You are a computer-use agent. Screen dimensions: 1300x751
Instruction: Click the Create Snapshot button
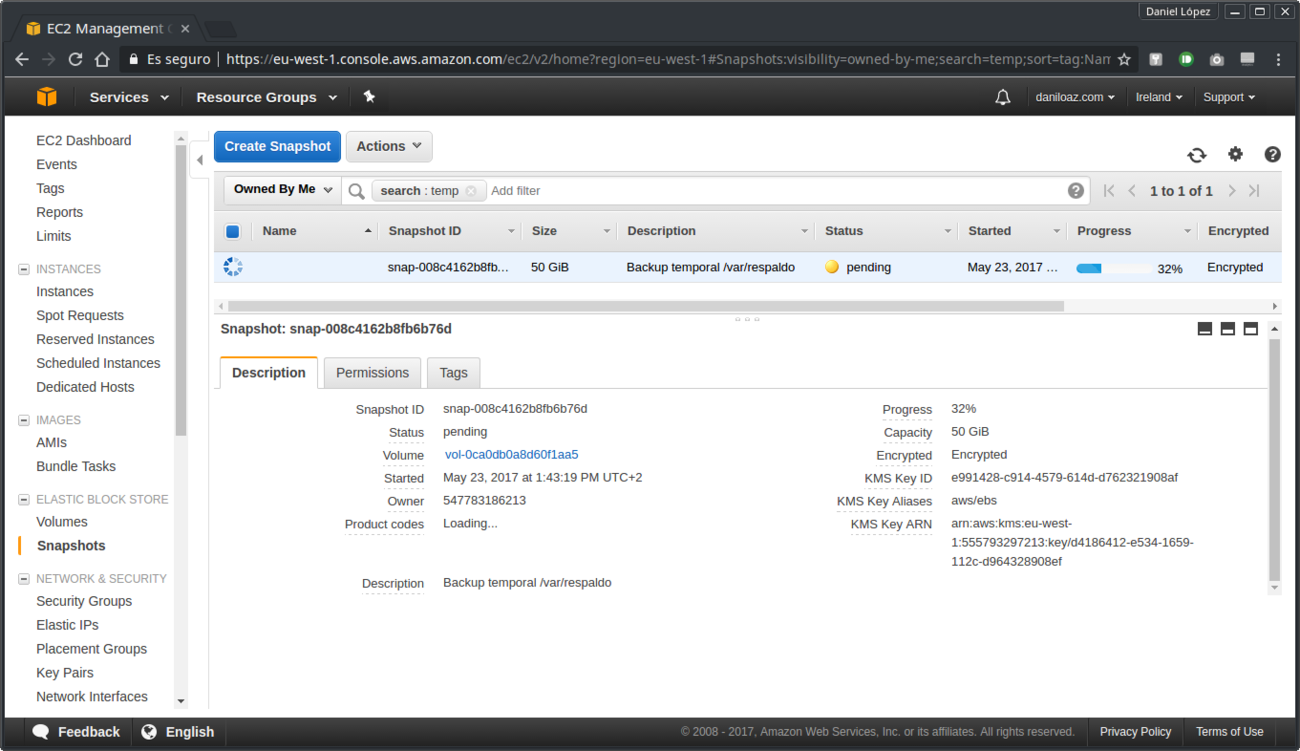click(277, 146)
